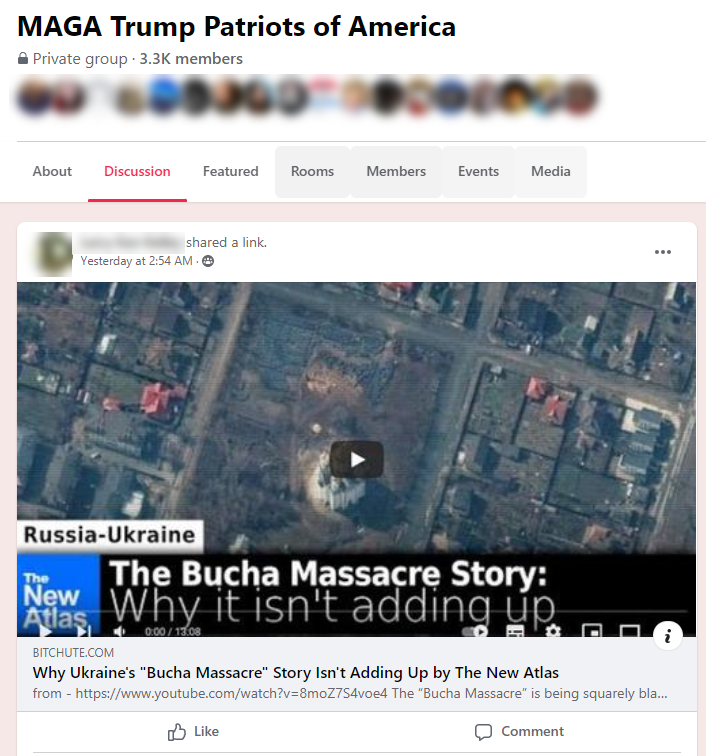
Task: Comment on the shared post
Action: (519, 731)
